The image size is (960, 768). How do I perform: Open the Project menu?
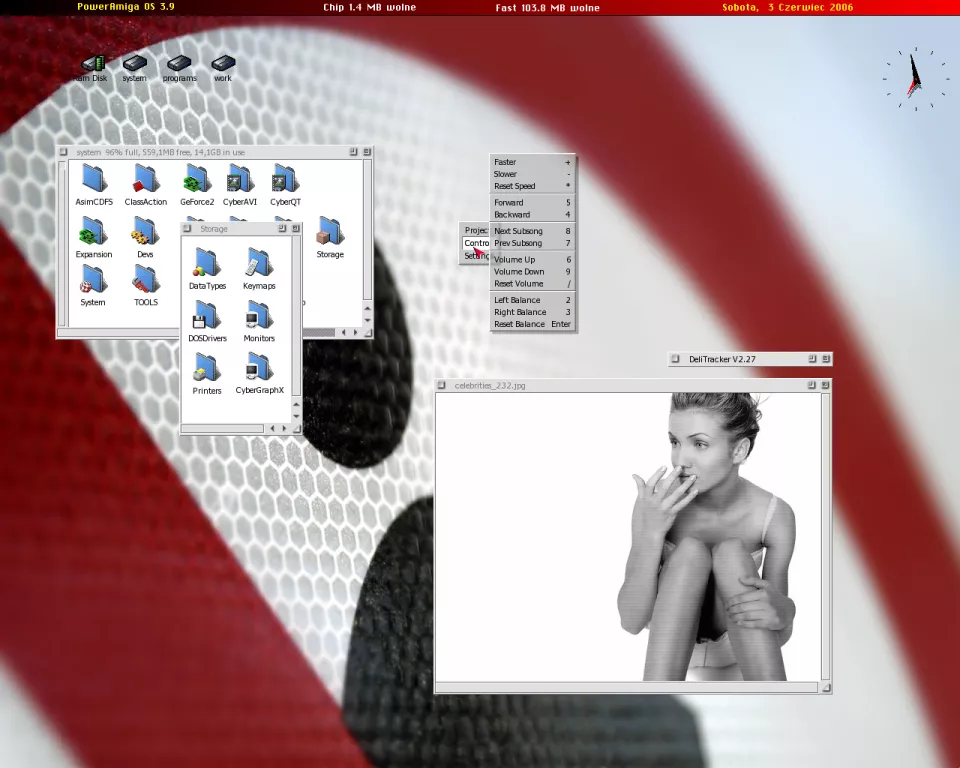point(476,231)
